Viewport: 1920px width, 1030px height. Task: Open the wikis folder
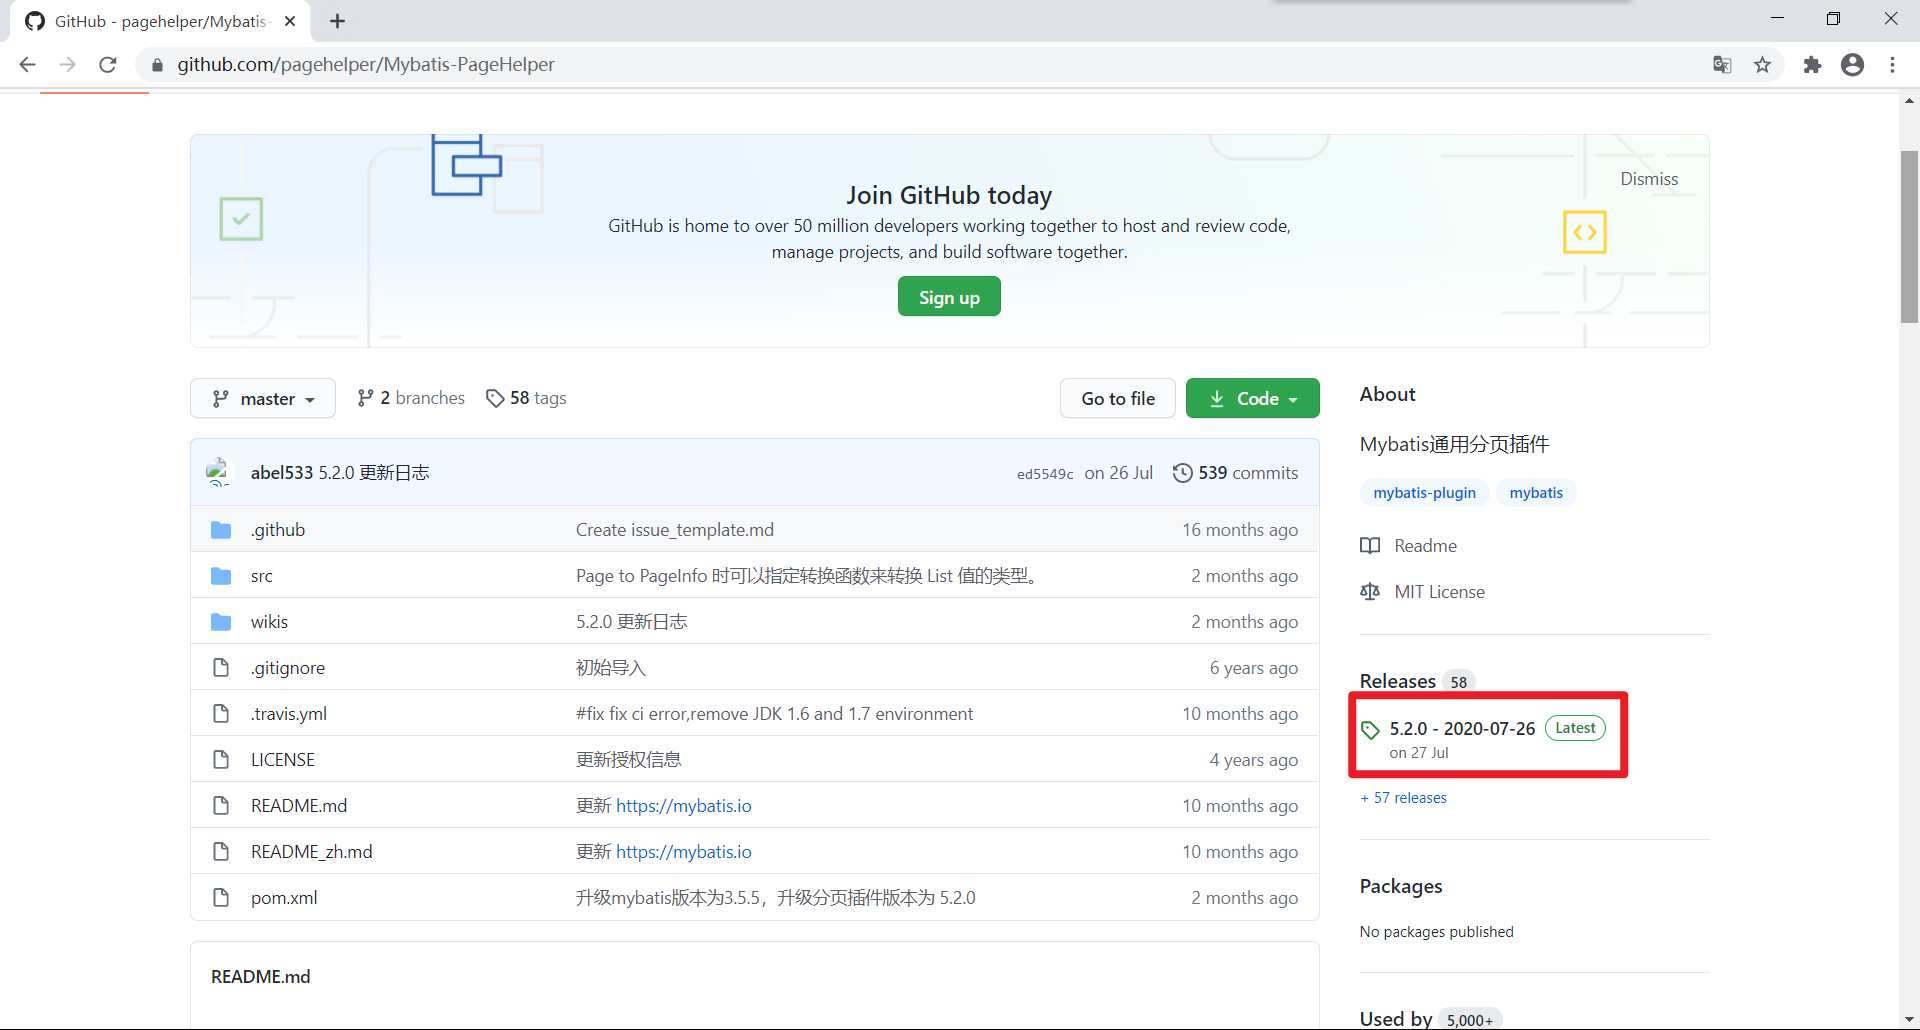coord(269,622)
